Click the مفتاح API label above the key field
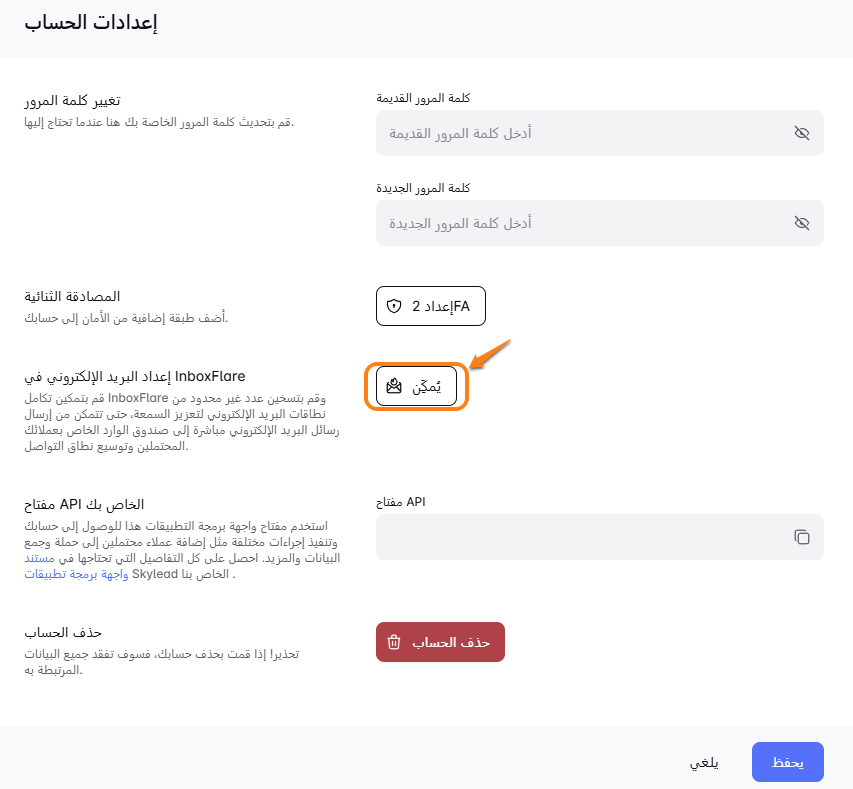The image size is (853, 789). tap(401, 501)
